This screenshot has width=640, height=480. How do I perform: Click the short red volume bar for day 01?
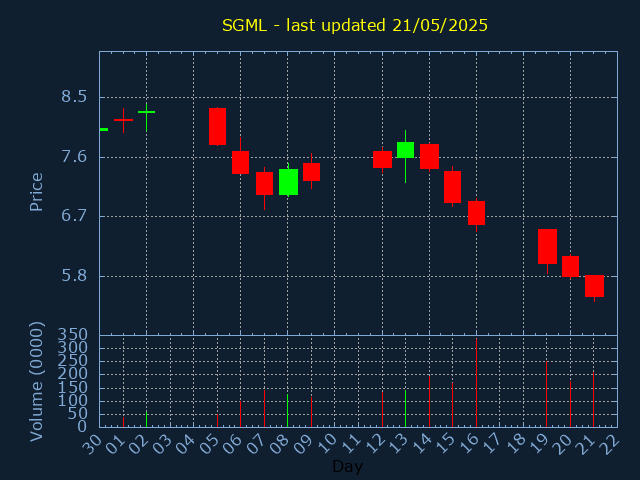coord(123,422)
